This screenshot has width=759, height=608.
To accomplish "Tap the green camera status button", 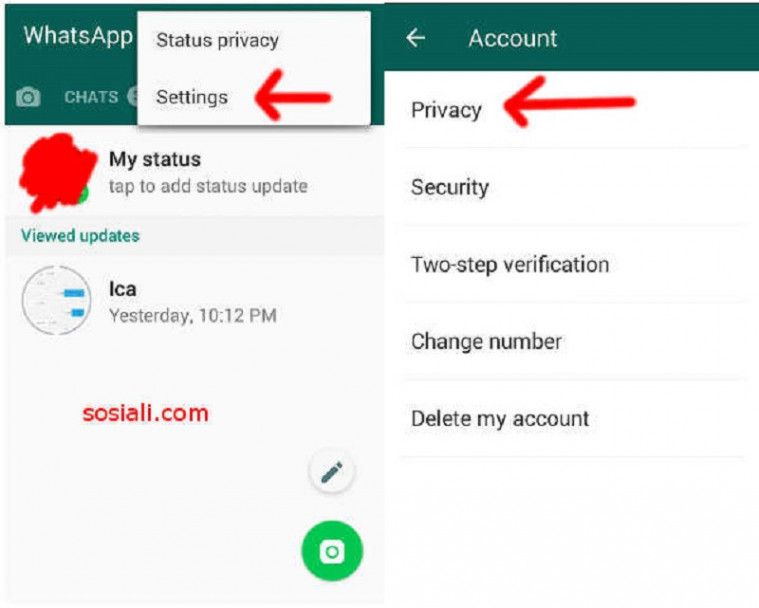I will [x=332, y=551].
